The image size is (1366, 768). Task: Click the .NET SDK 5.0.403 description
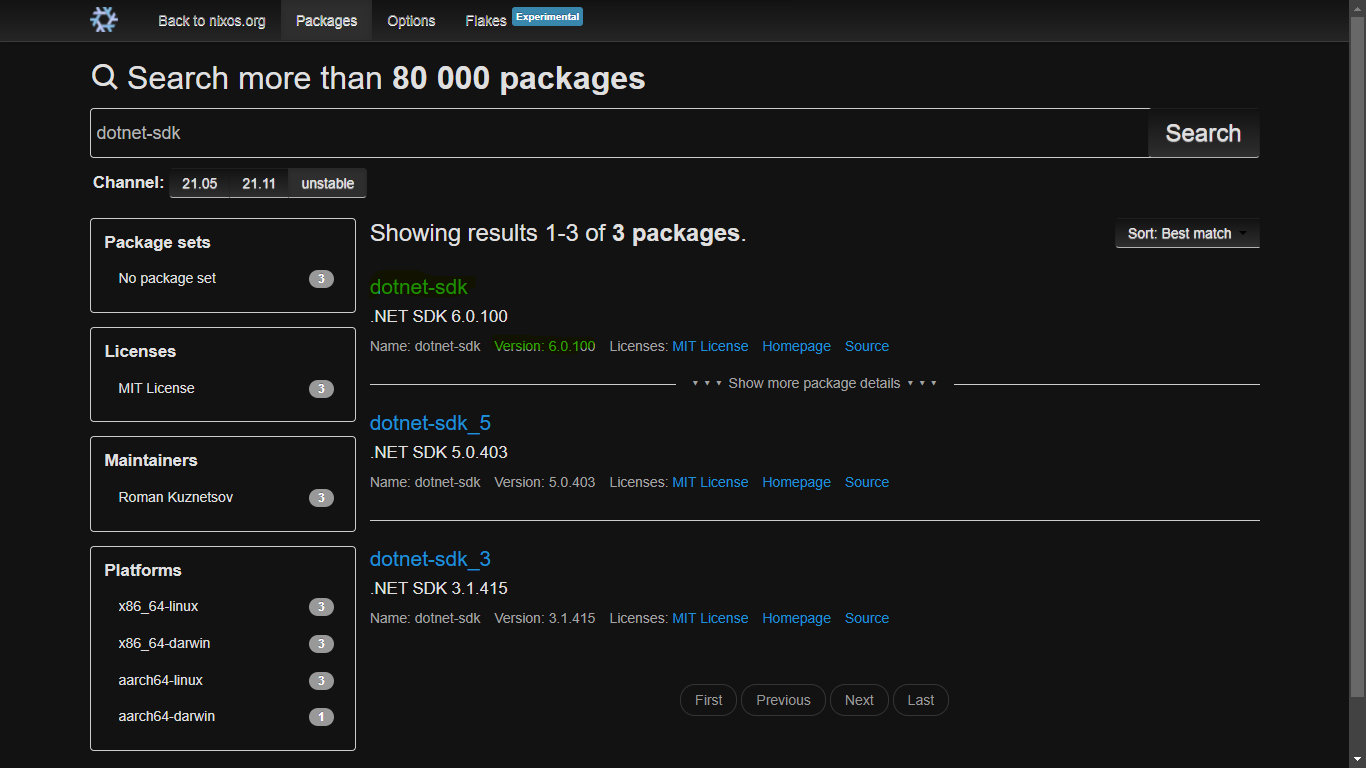(x=439, y=452)
